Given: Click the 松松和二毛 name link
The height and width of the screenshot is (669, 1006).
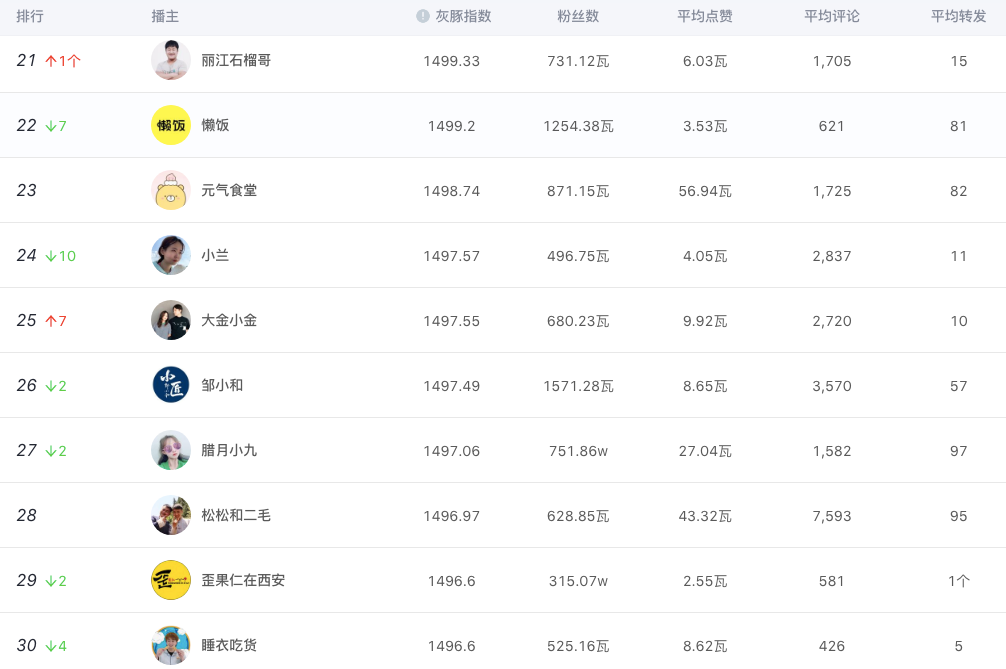Looking at the screenshot, I should (x=236, y=515).
